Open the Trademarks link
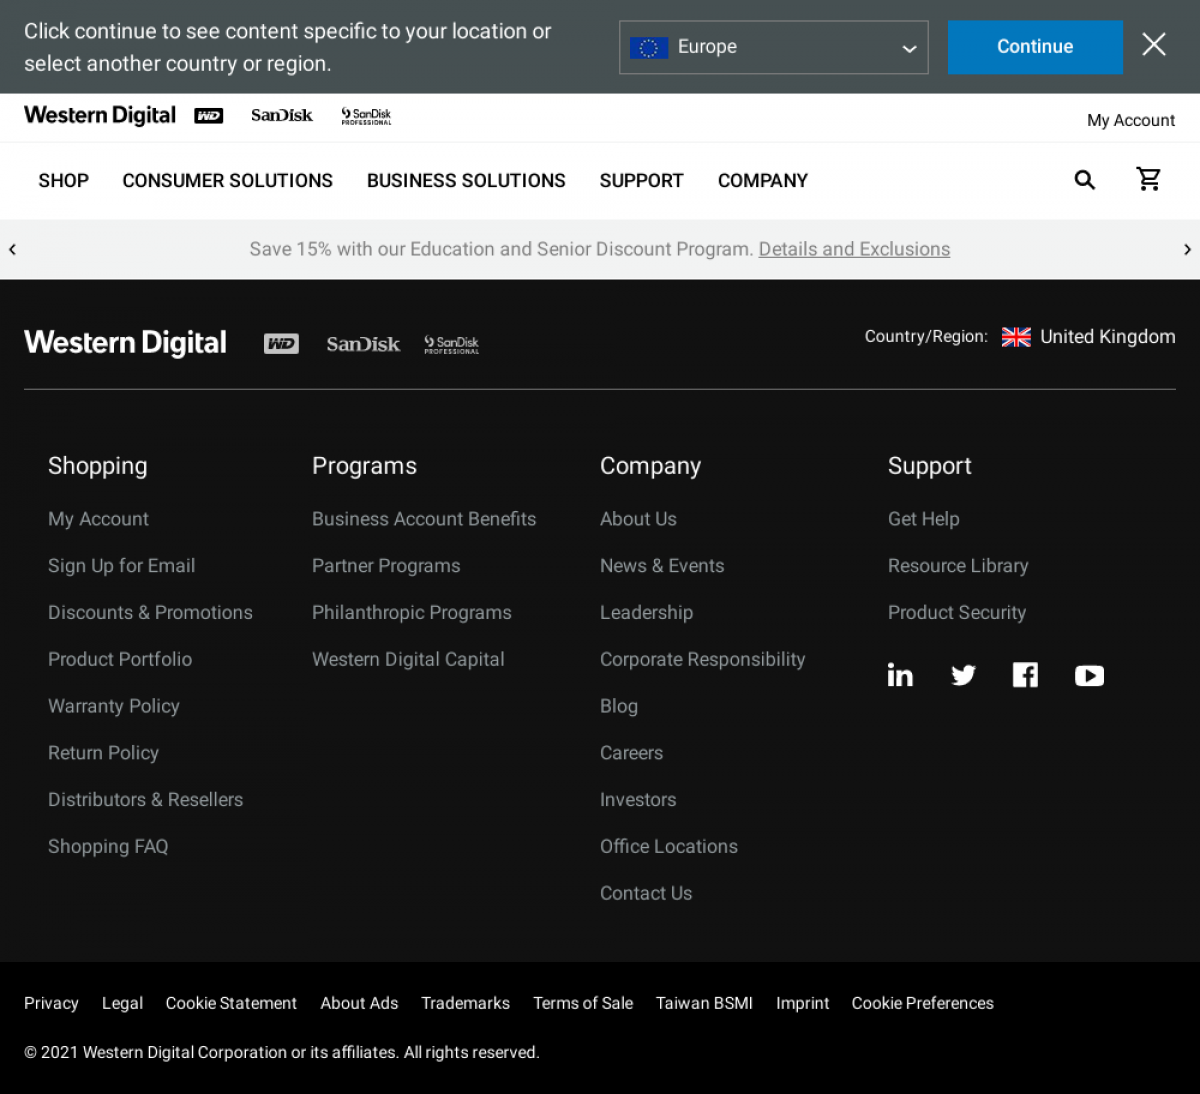The image size is (1200, 1094). pos(465,1003)
